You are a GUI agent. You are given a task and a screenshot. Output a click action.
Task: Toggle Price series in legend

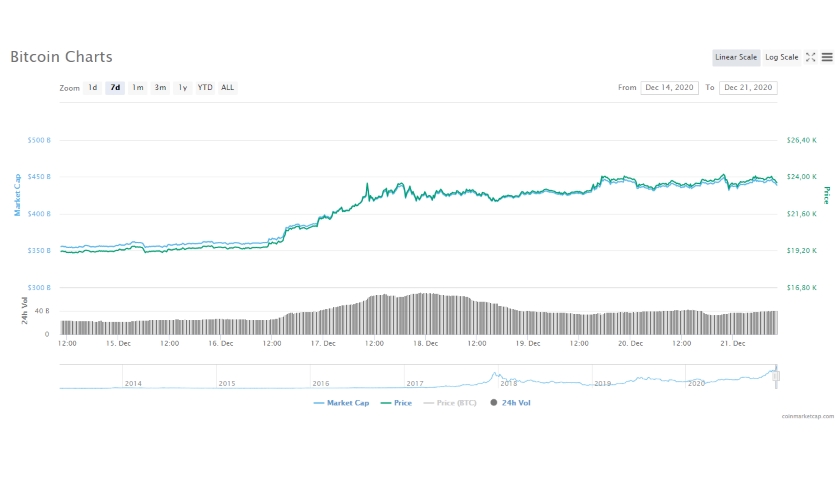[x=396, y=403]
